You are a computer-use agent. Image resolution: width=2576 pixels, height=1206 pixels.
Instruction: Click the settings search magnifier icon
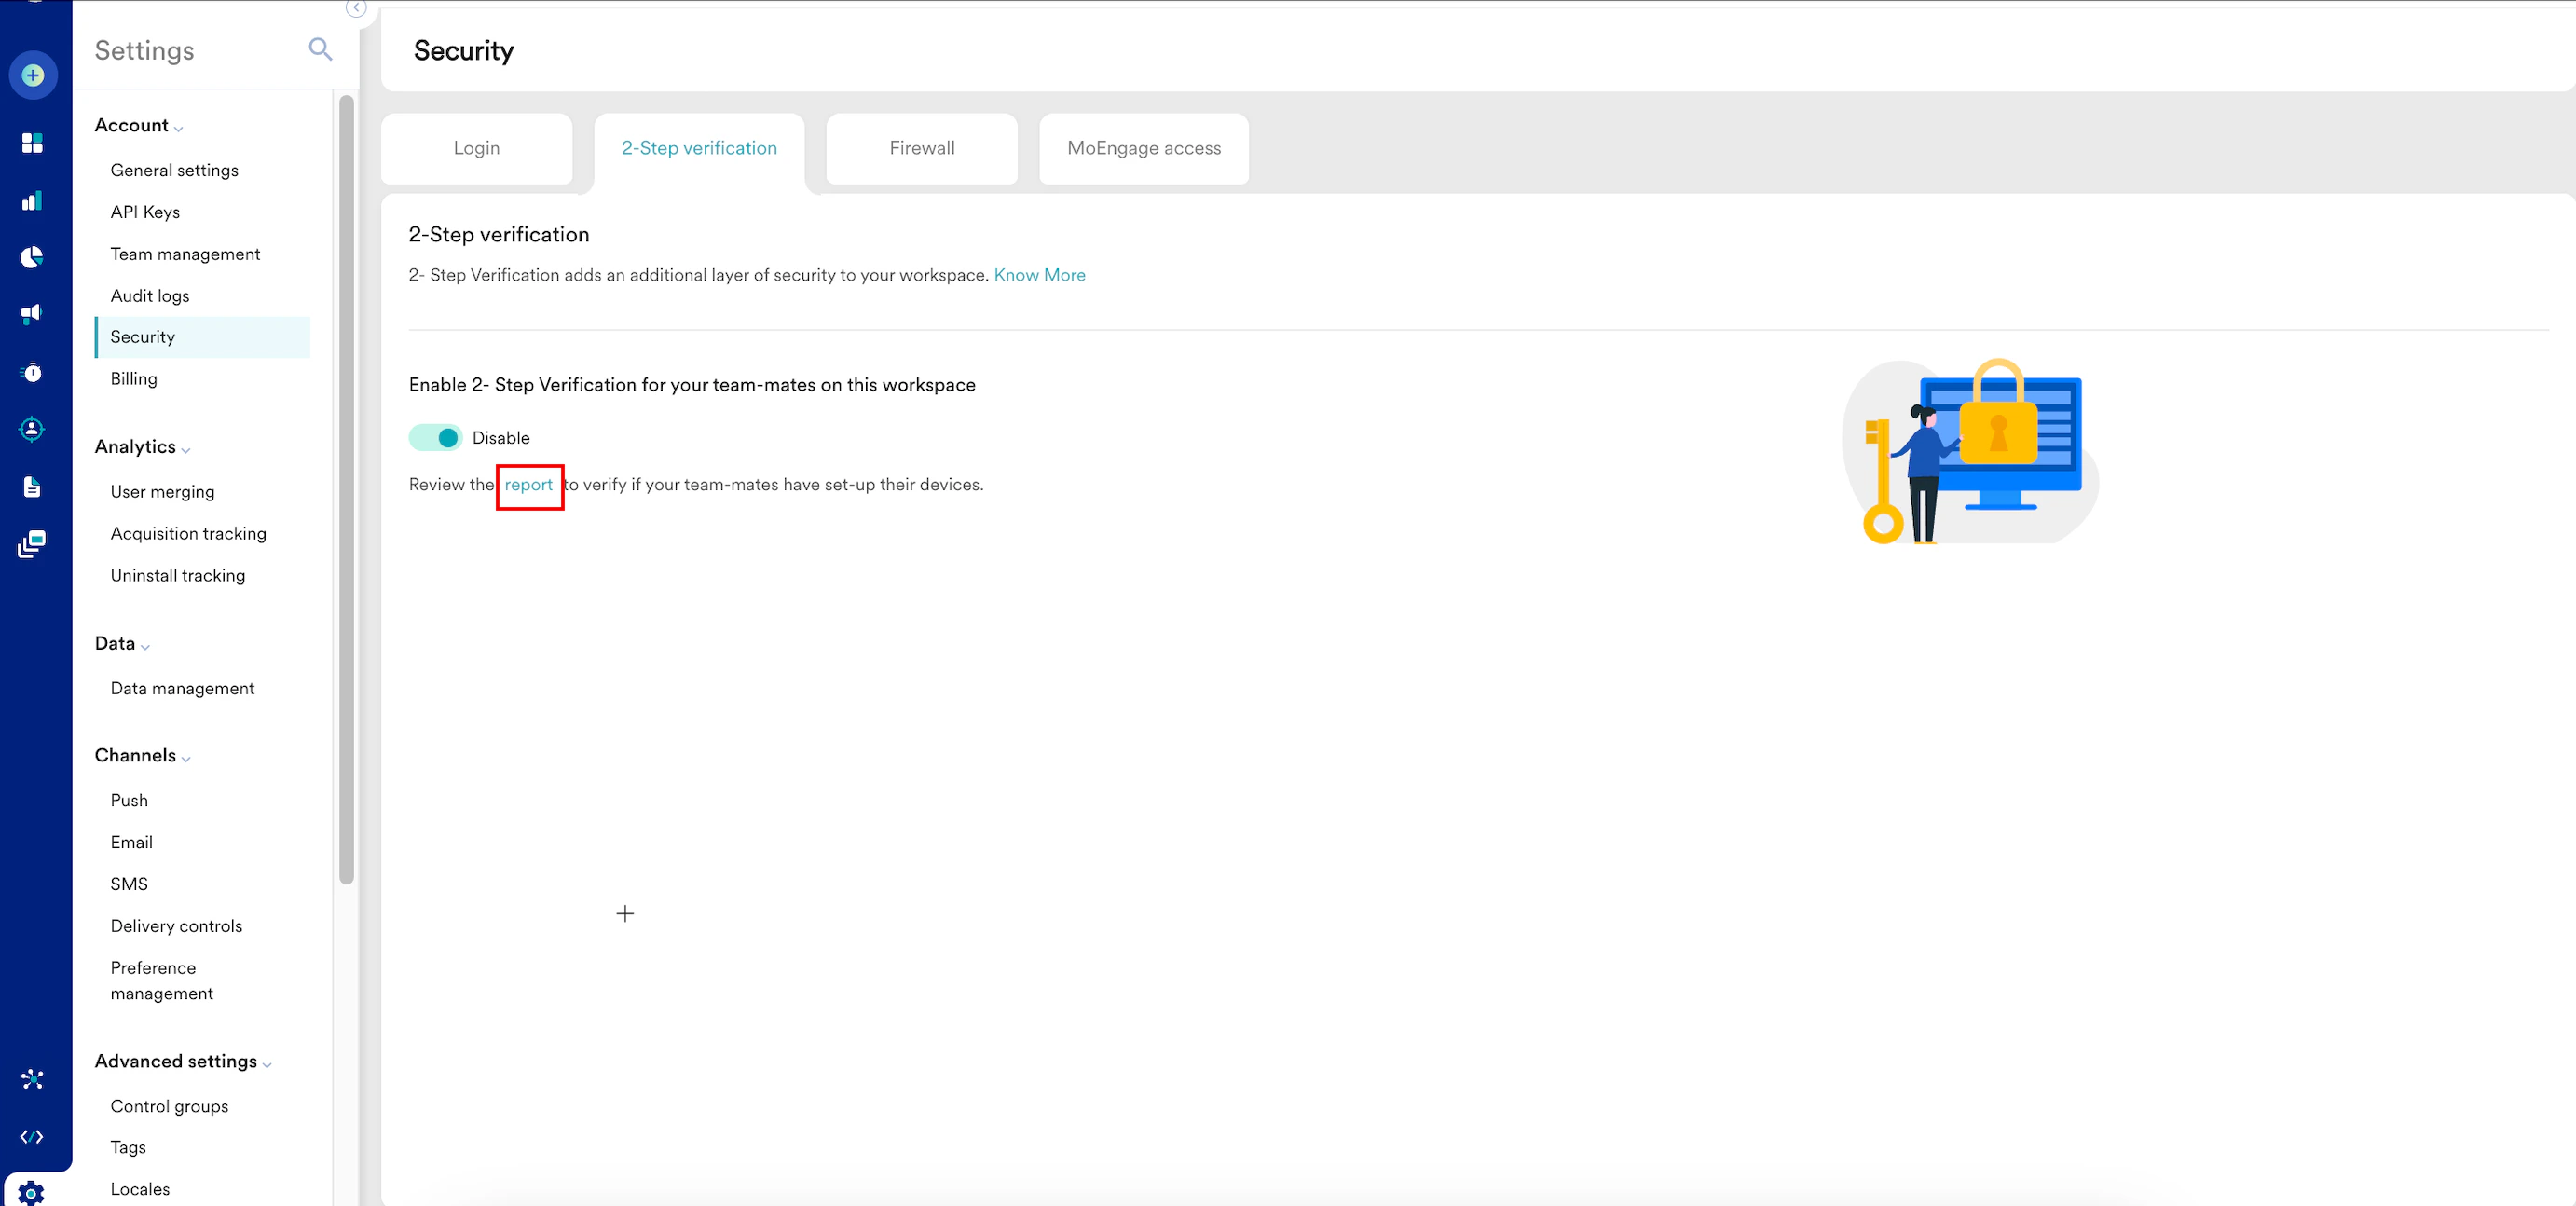320,49
